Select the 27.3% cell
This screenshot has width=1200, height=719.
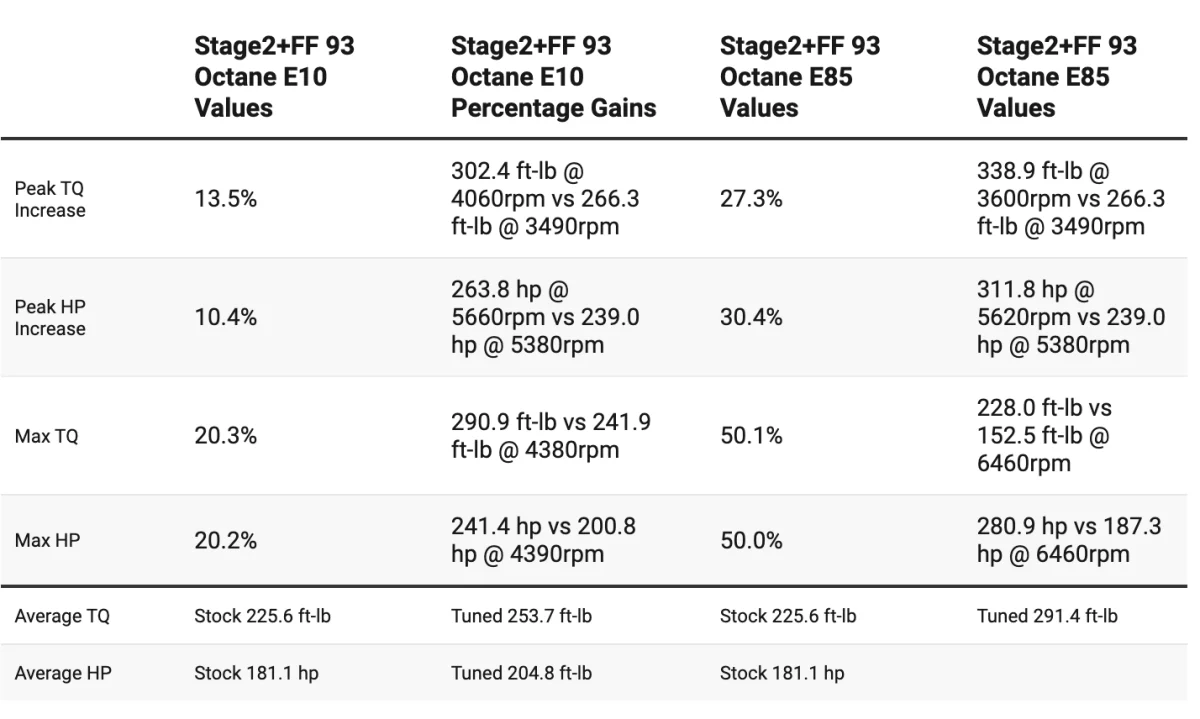pyautogui.click(x=751, y=199)
